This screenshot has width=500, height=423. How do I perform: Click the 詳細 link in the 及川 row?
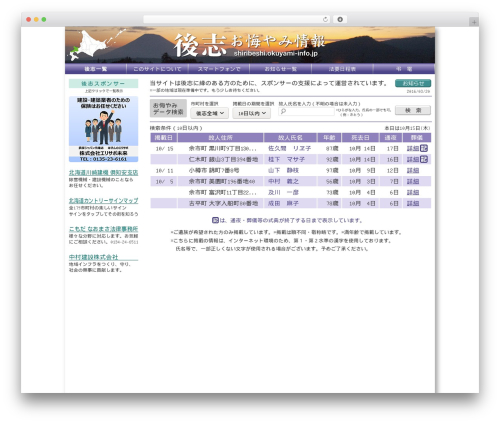413,193
